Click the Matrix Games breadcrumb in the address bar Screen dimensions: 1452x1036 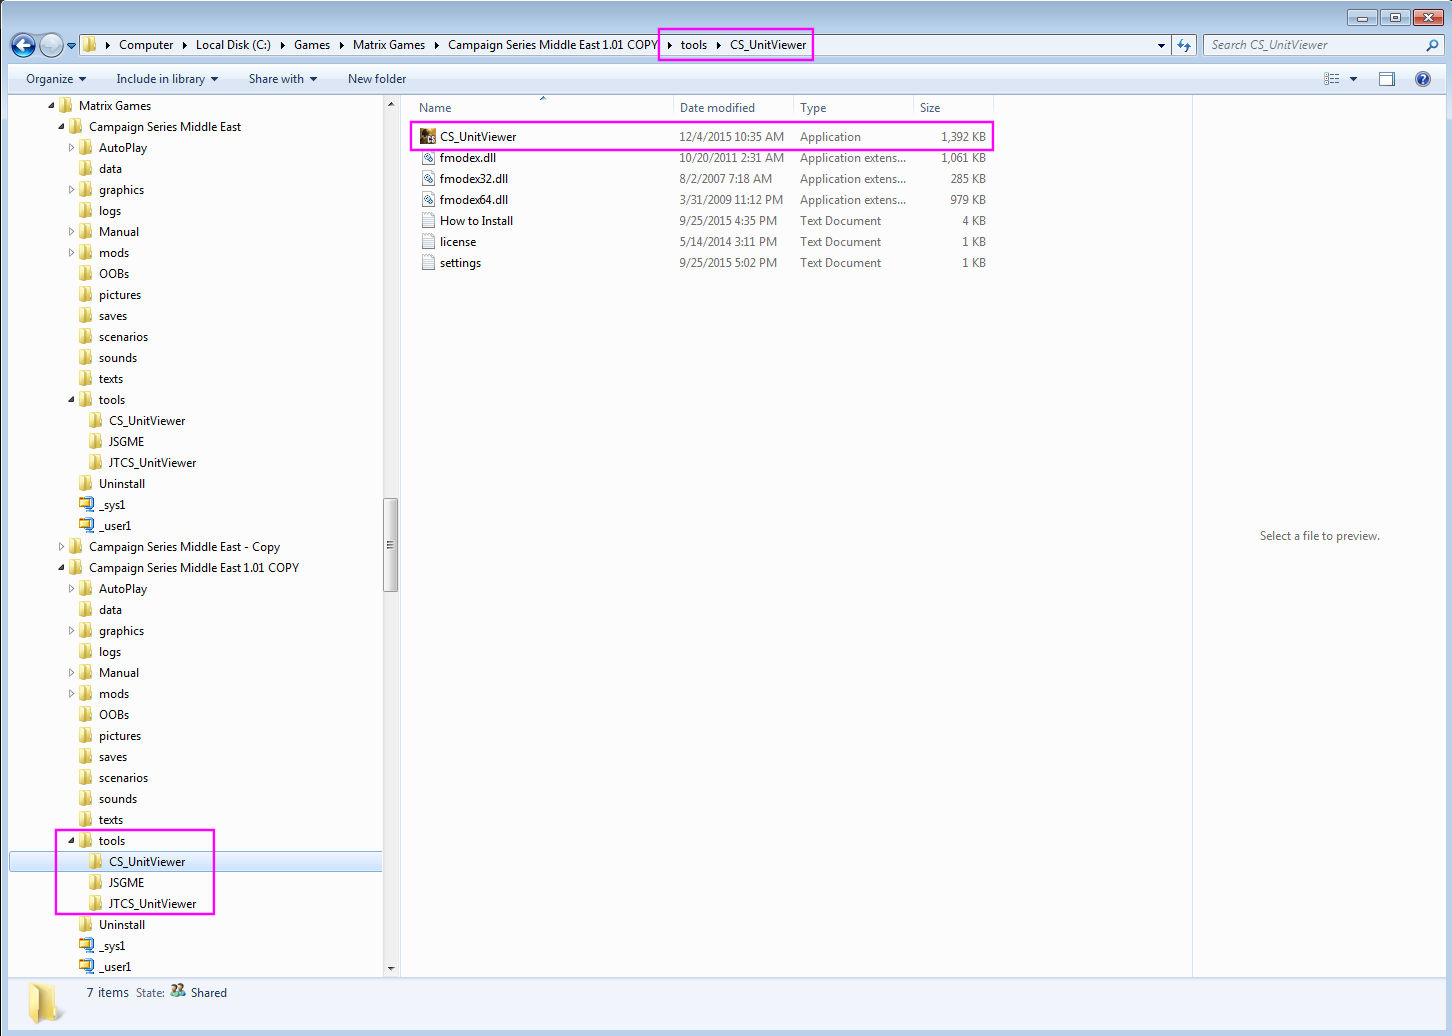click(389, 45)
